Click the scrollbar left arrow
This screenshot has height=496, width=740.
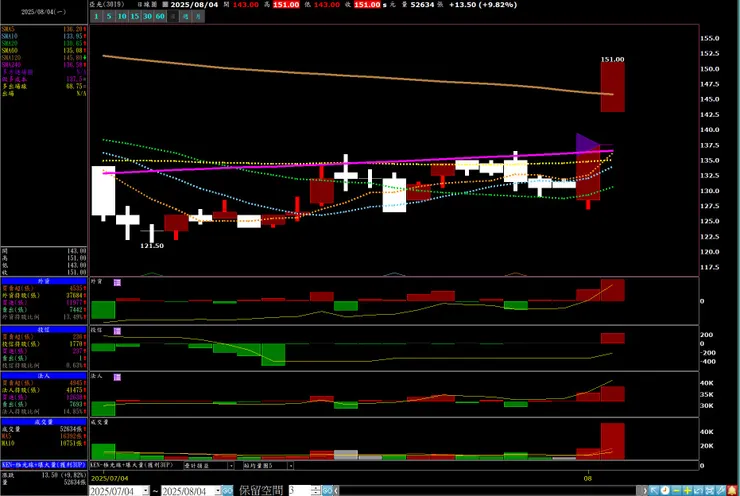pos(336,491)
